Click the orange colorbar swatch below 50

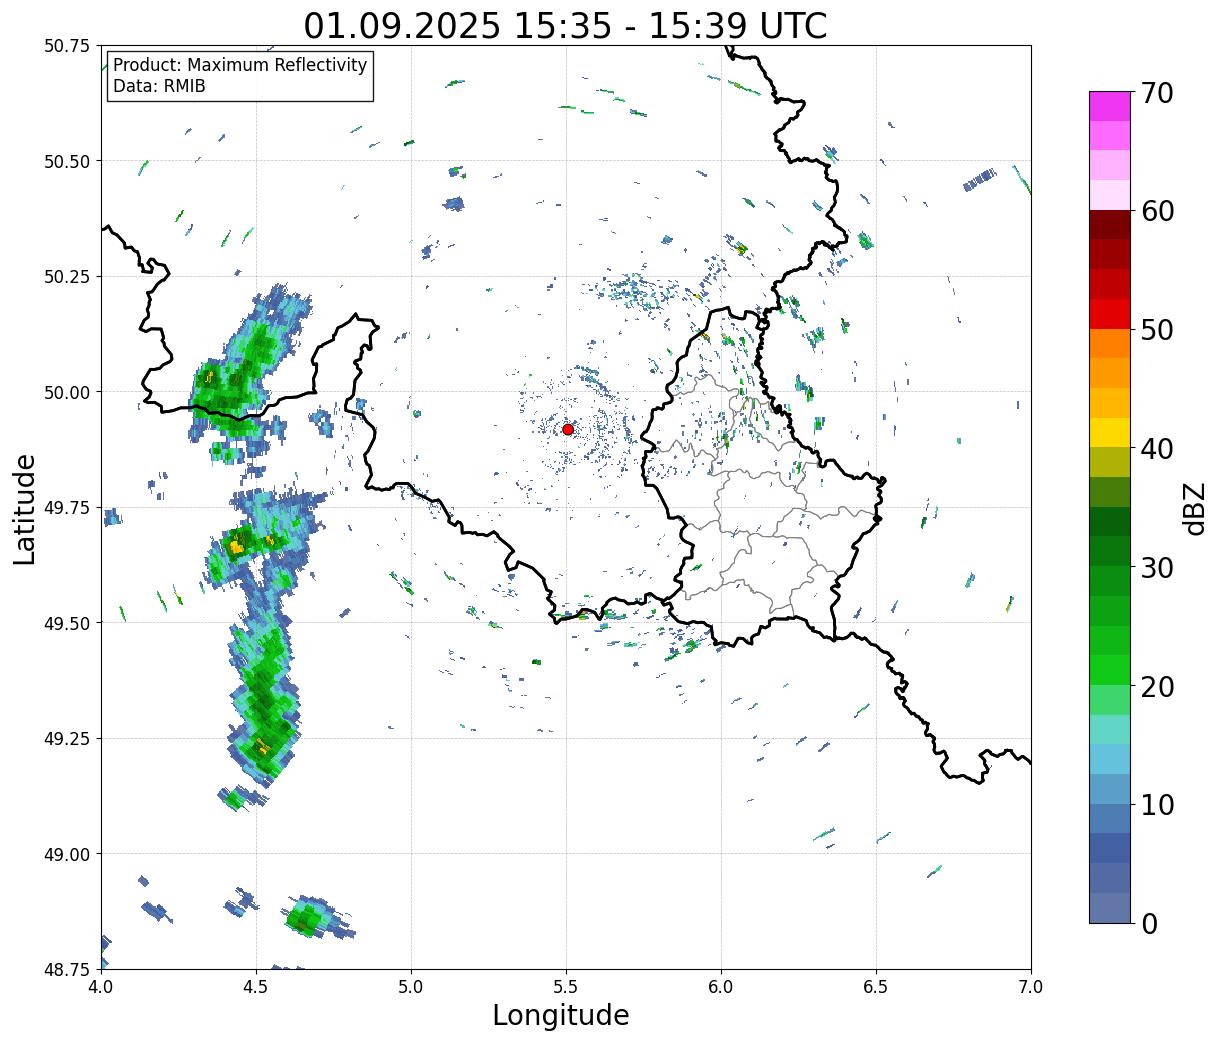click(1110, 344)
